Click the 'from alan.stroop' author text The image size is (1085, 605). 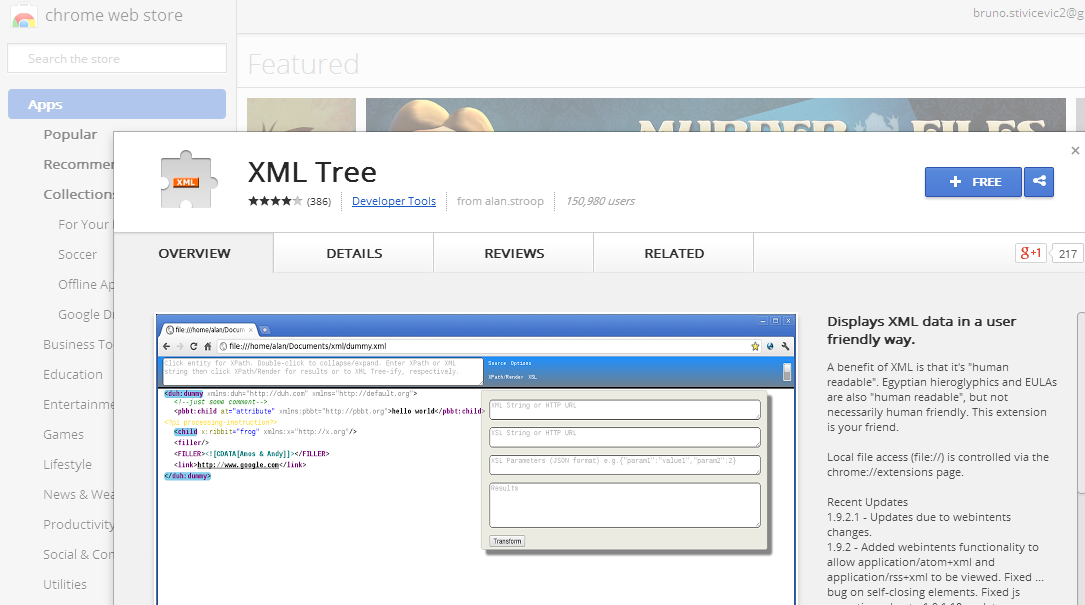coord(500,201)
